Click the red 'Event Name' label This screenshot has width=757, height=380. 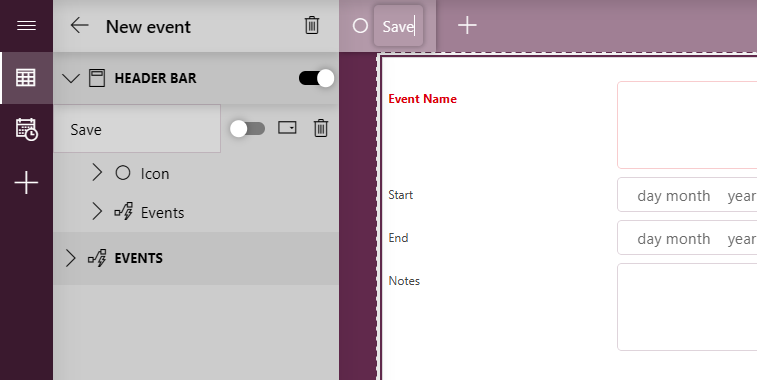click(x=422, y=99)
